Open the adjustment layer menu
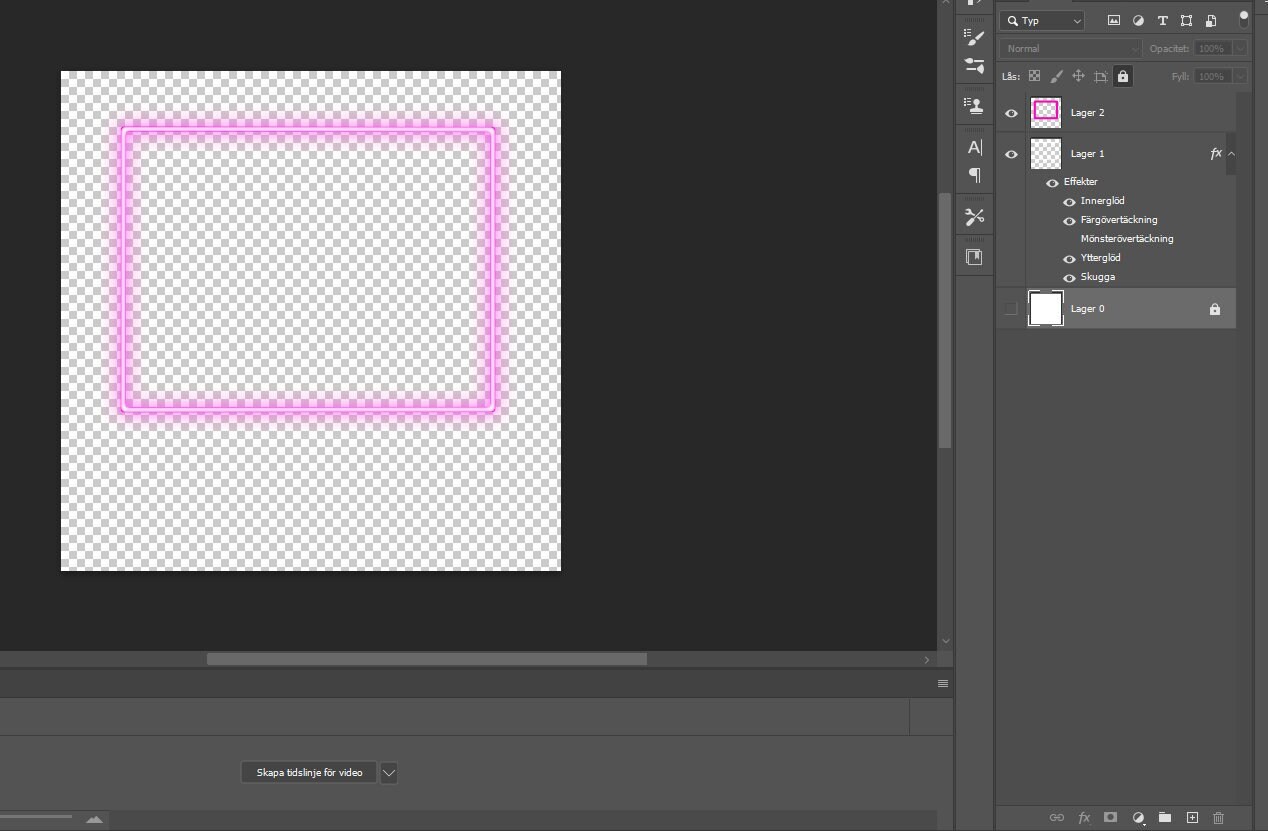This screenshot has height=831, width=1268. pos(1139,818)
